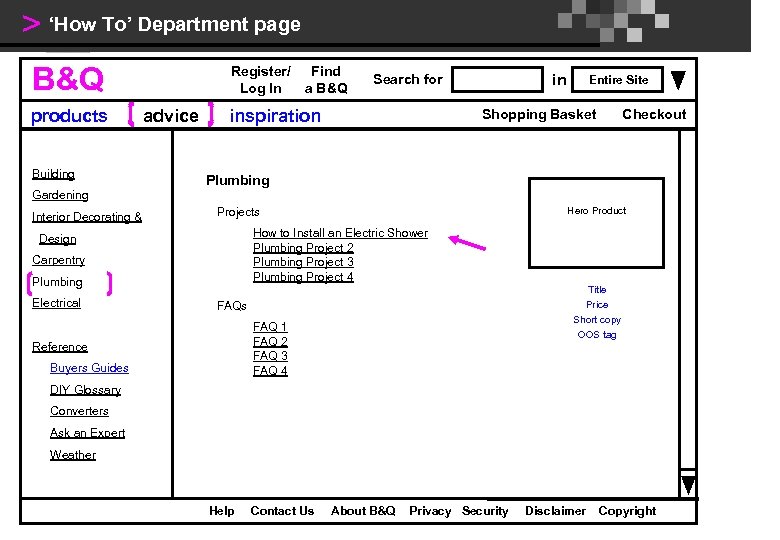This screenshot has height=540, width=780.
Task: Open the Security footer link
Action: pos(485,511)
